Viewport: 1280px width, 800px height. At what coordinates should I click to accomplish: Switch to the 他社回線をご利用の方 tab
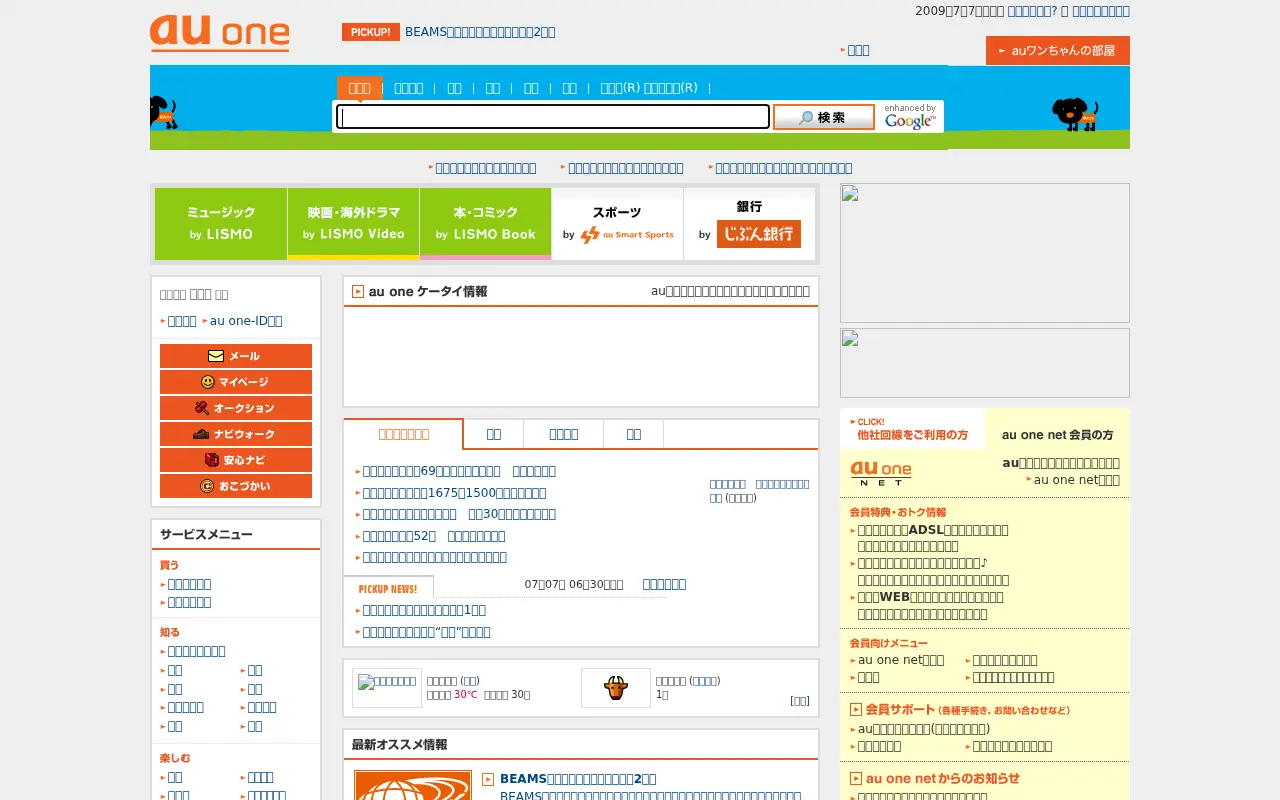[x=912, y=429]
